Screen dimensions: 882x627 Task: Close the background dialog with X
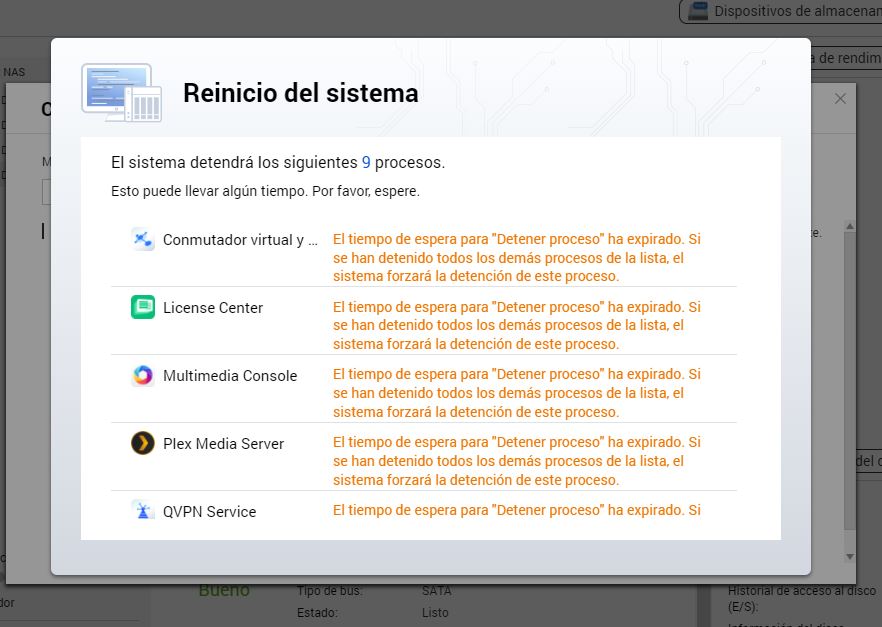[840, 98]
